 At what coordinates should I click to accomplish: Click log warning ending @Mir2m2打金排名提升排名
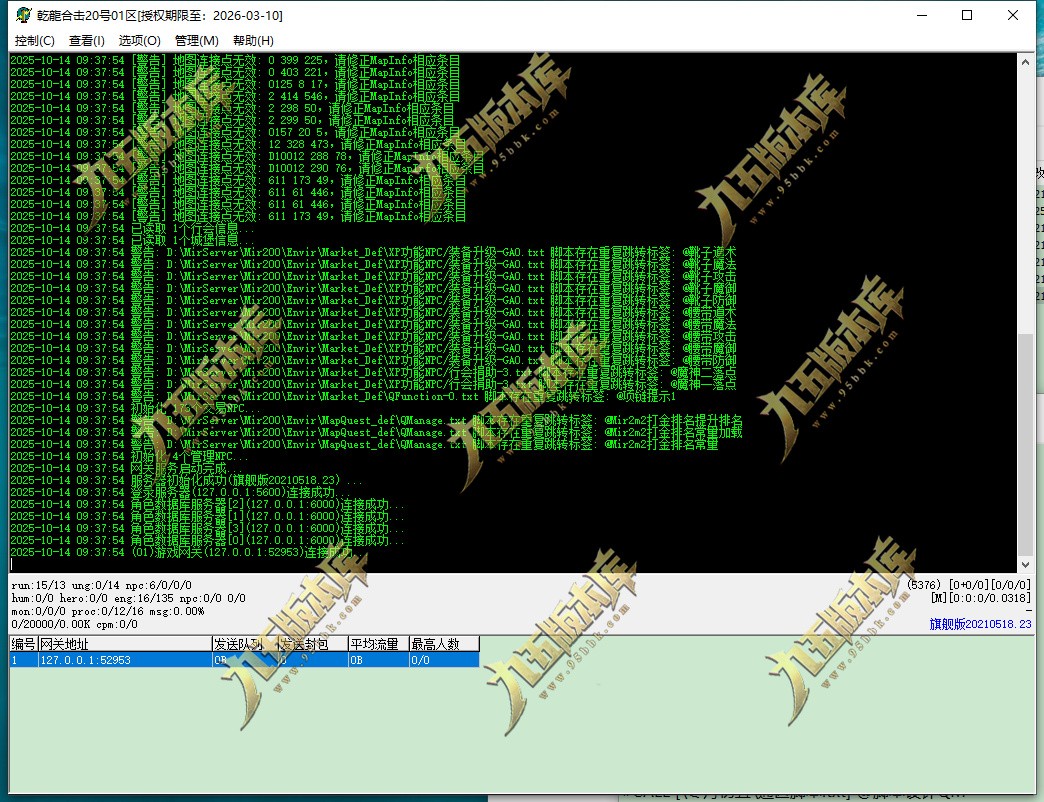pos(376,420)
